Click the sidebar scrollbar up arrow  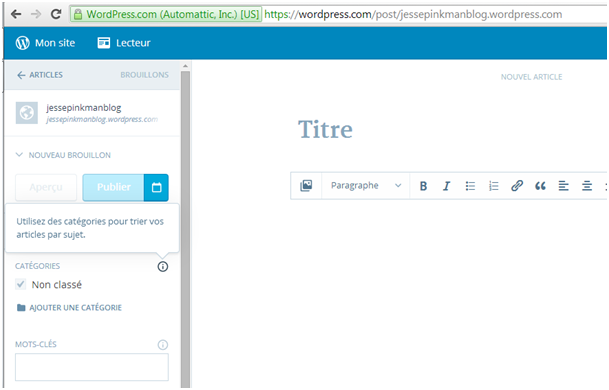pos(185,66)
